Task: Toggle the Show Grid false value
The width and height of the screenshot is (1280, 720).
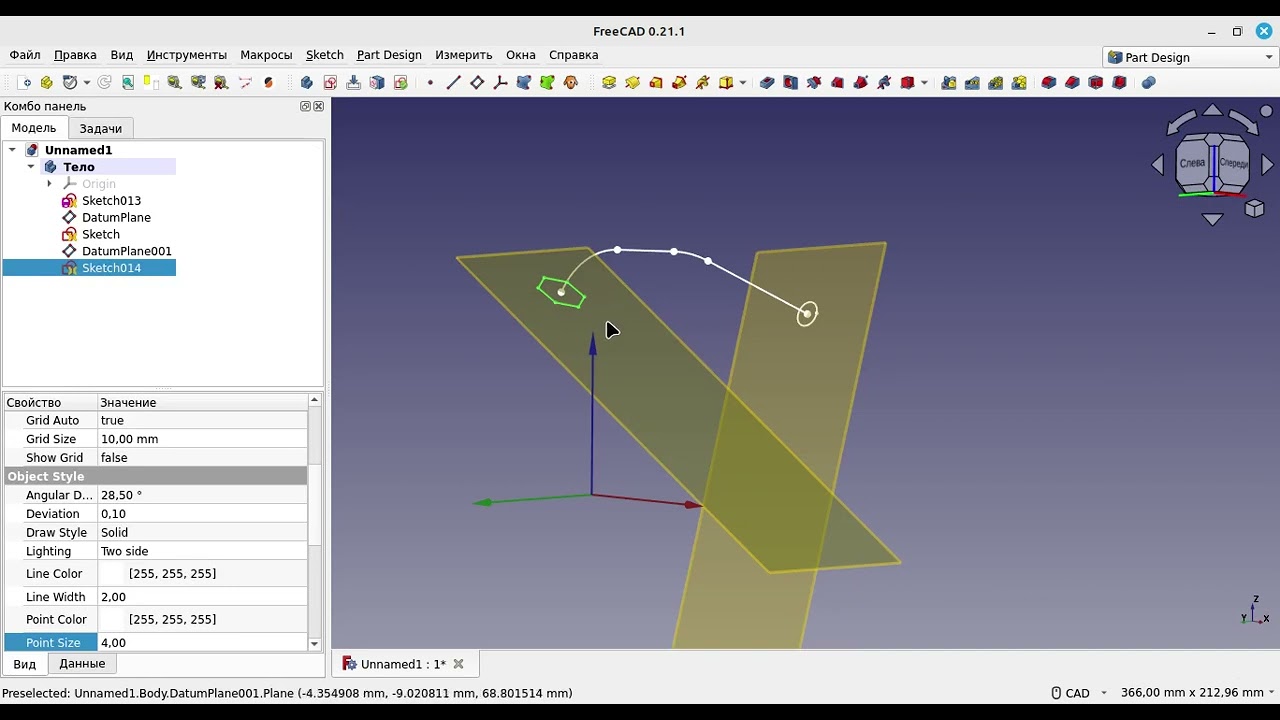Action: (203, 458)
